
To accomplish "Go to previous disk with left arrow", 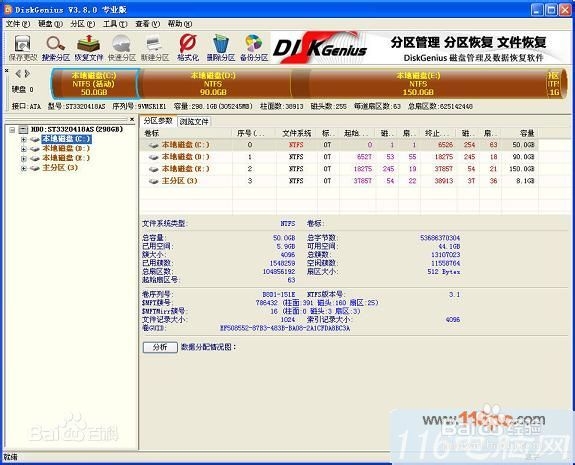I will click(x=18, y=74).
